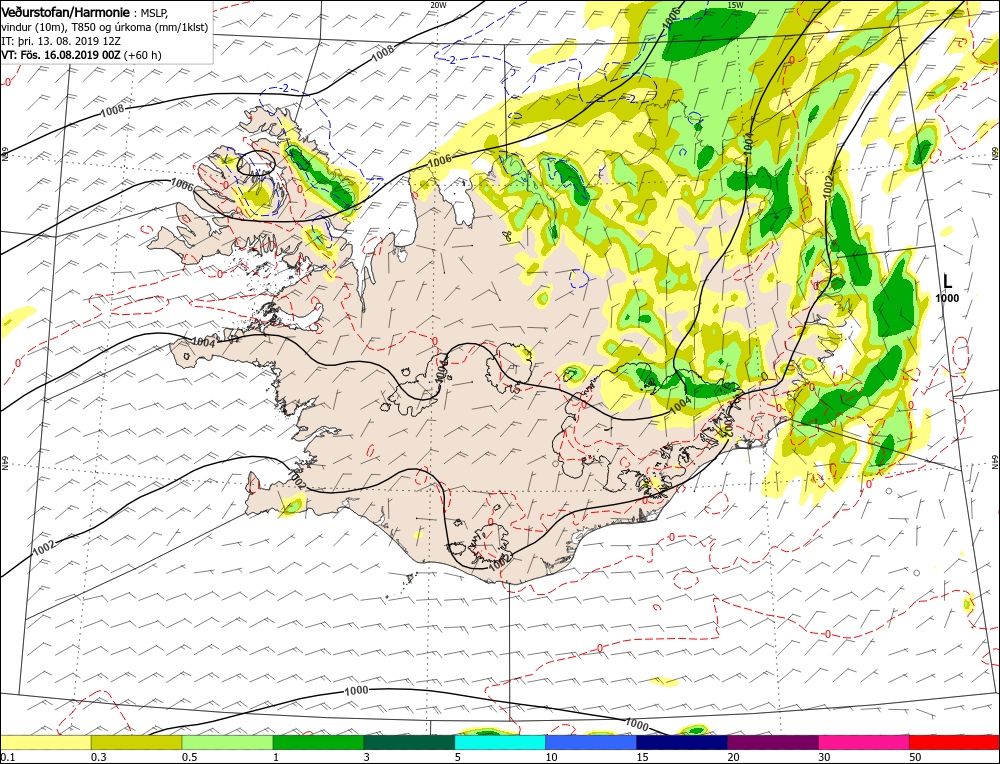The height and width of the screenshot is (764, 1000).
Task: Click the "3" legend value
Action: tap(367, 757)
